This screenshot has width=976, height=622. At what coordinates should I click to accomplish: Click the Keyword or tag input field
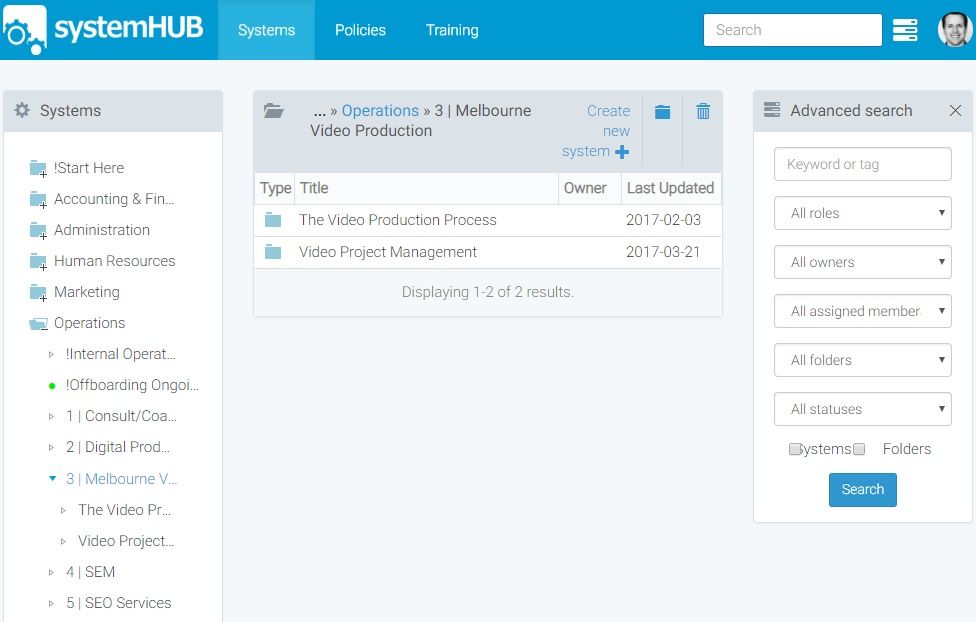(x=862, y=164)
